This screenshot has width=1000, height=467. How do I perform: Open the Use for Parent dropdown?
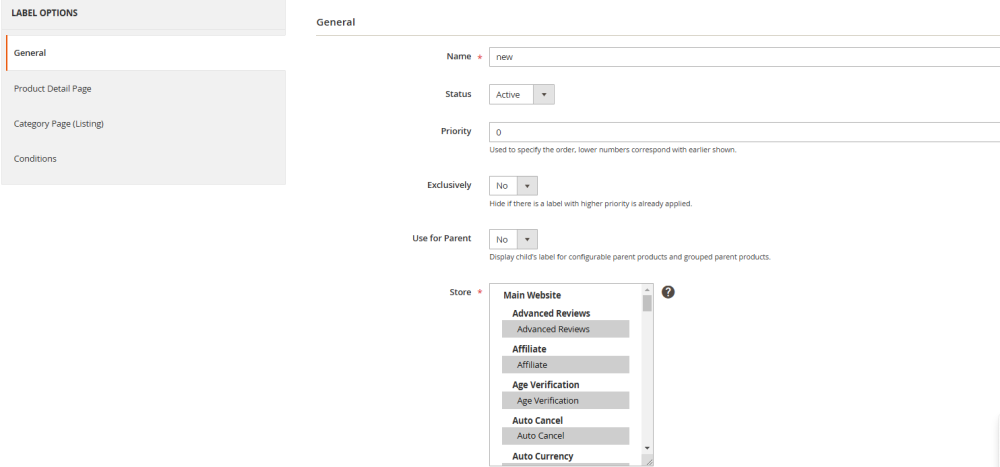(514, 239)
